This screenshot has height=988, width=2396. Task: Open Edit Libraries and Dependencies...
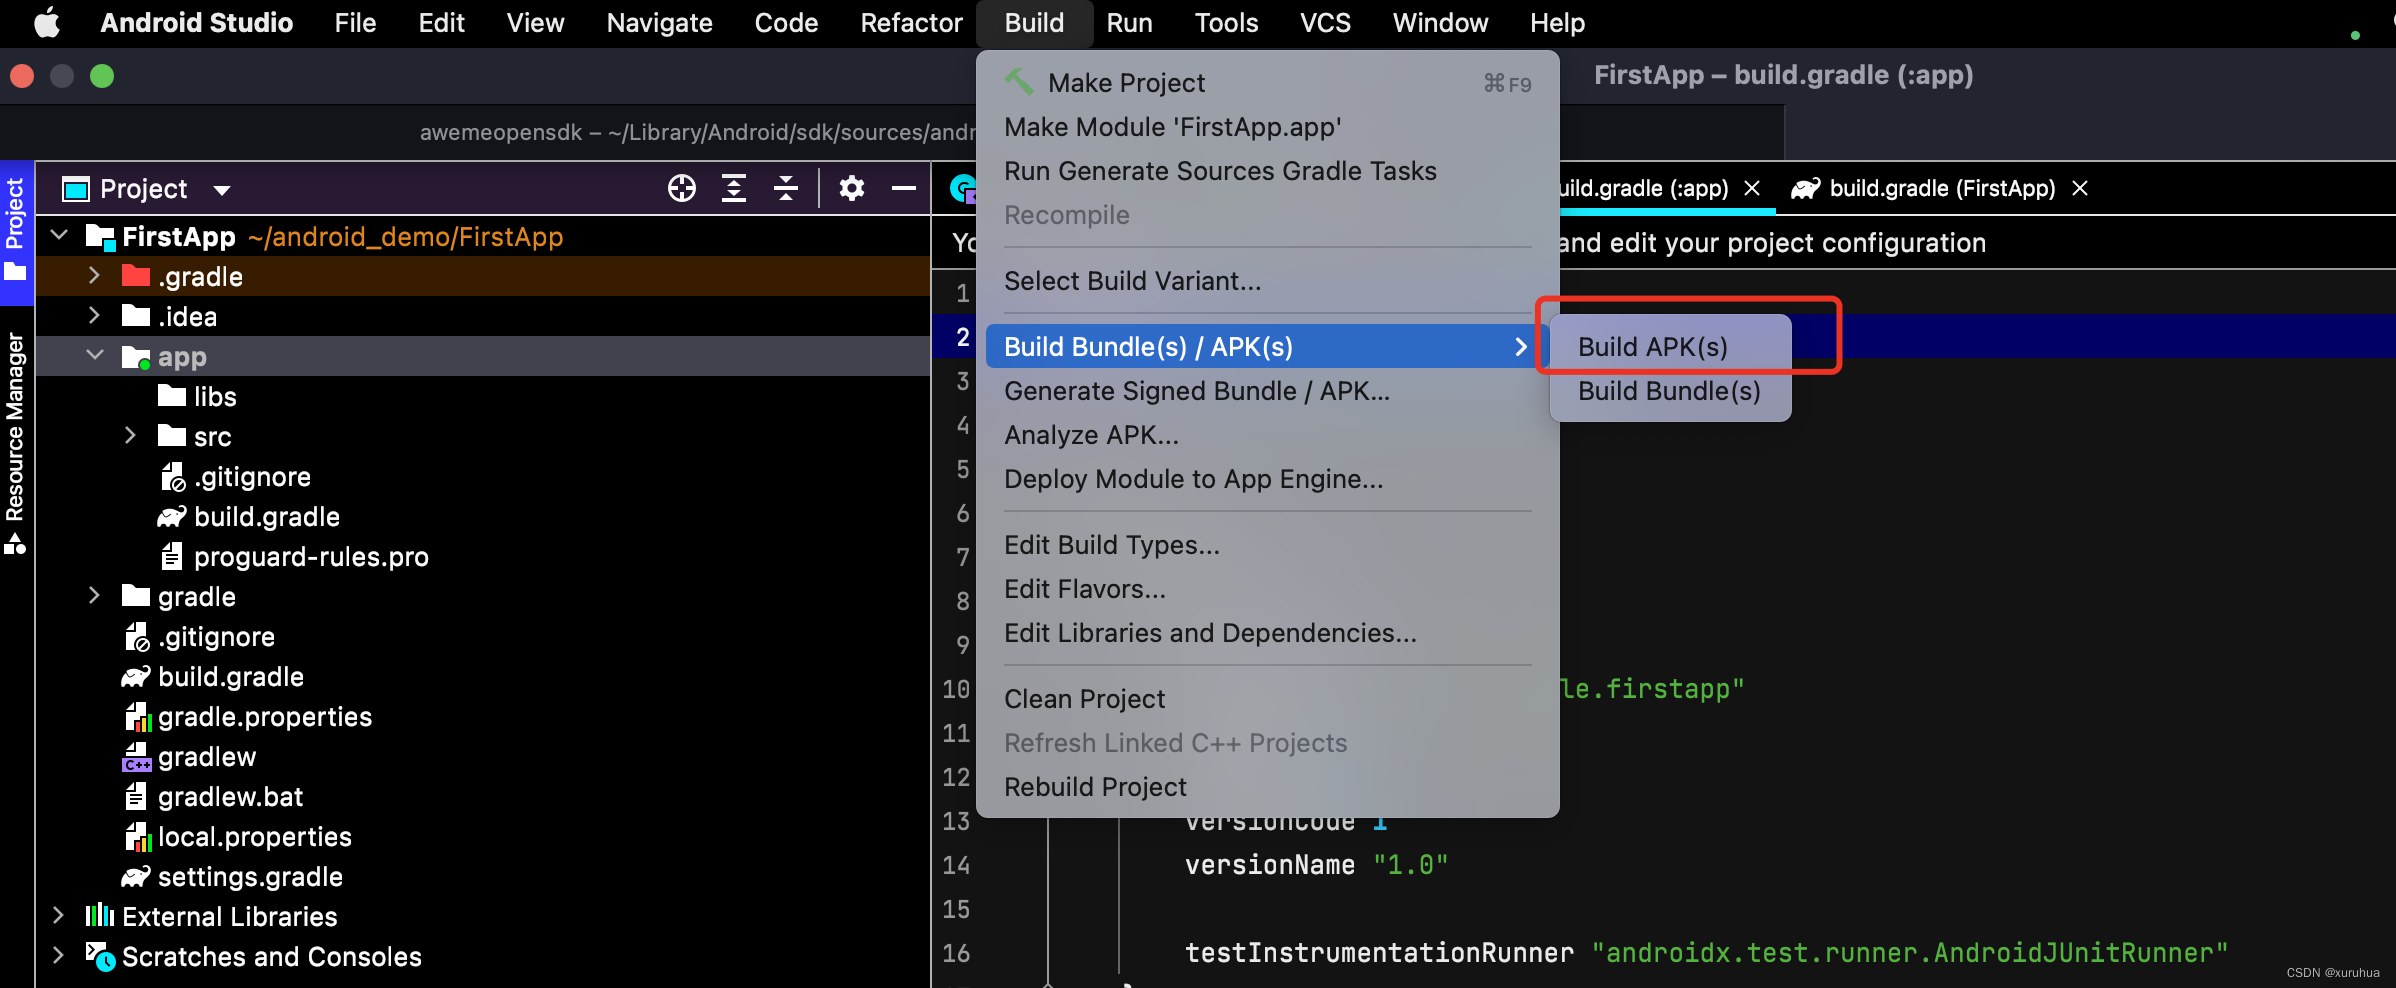click(1267, 633)
